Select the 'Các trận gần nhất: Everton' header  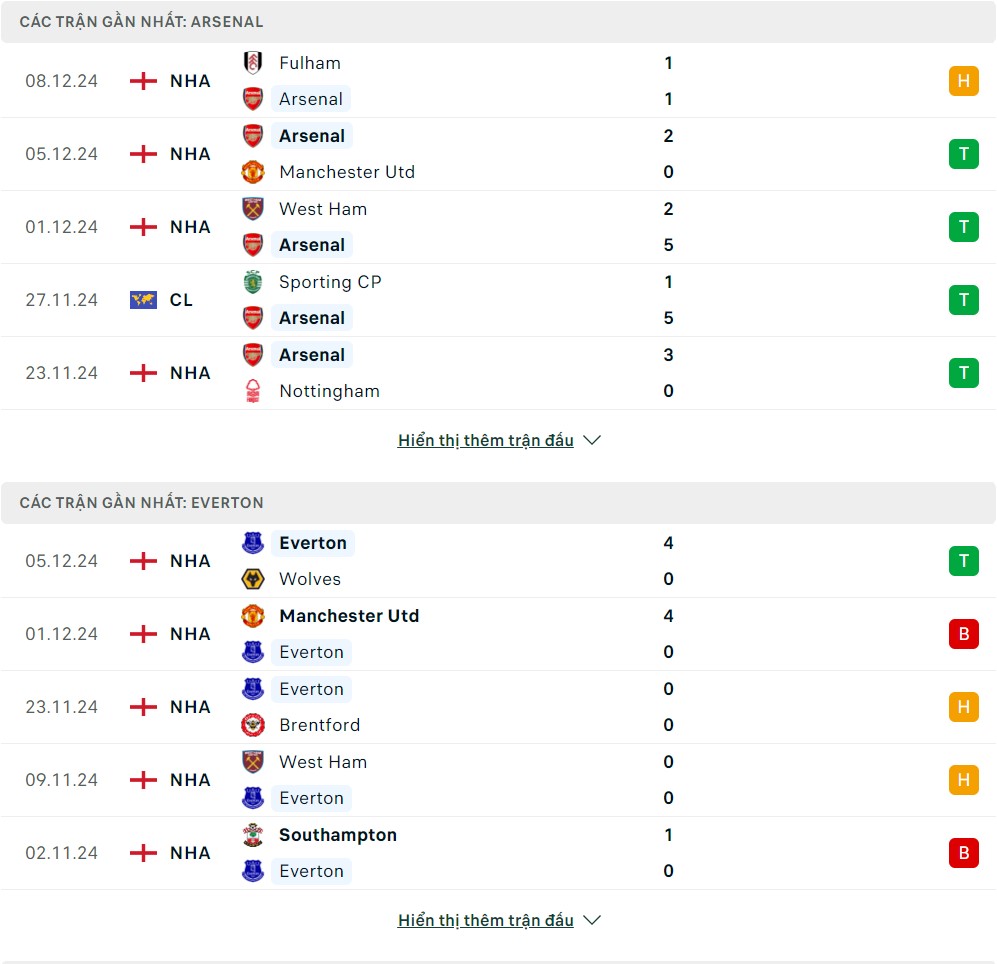click(141, 503)
